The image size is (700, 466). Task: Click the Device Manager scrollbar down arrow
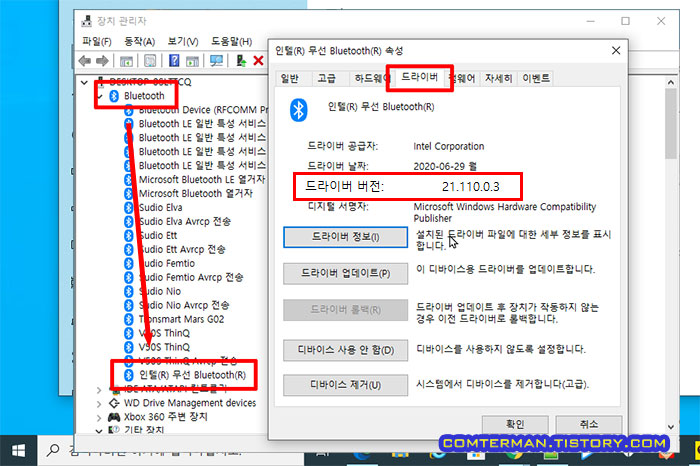tap(671, 426)
